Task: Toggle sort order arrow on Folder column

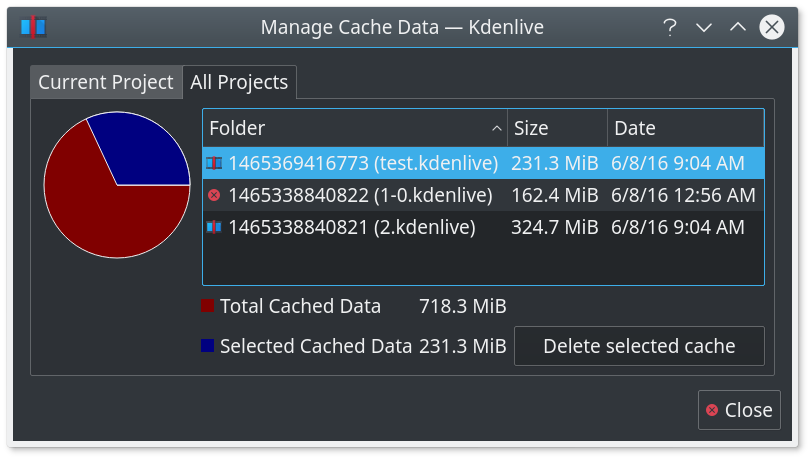Action: tap(497, 128)
